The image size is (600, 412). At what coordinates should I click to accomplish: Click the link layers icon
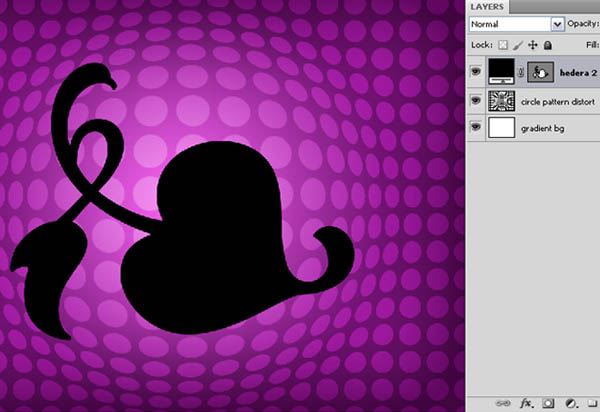pos(502,403)
